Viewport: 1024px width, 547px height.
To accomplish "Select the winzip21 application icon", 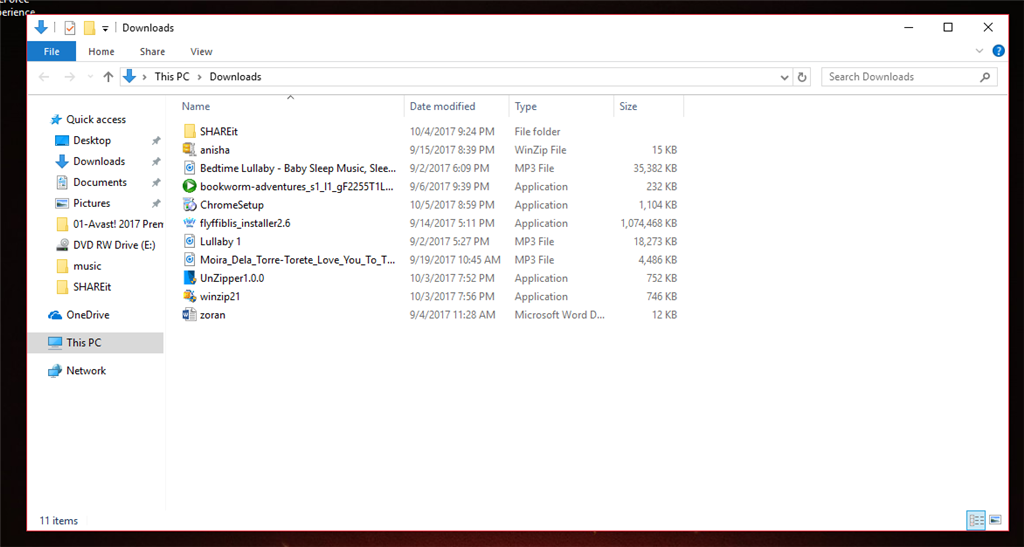I will coord(189,296).
